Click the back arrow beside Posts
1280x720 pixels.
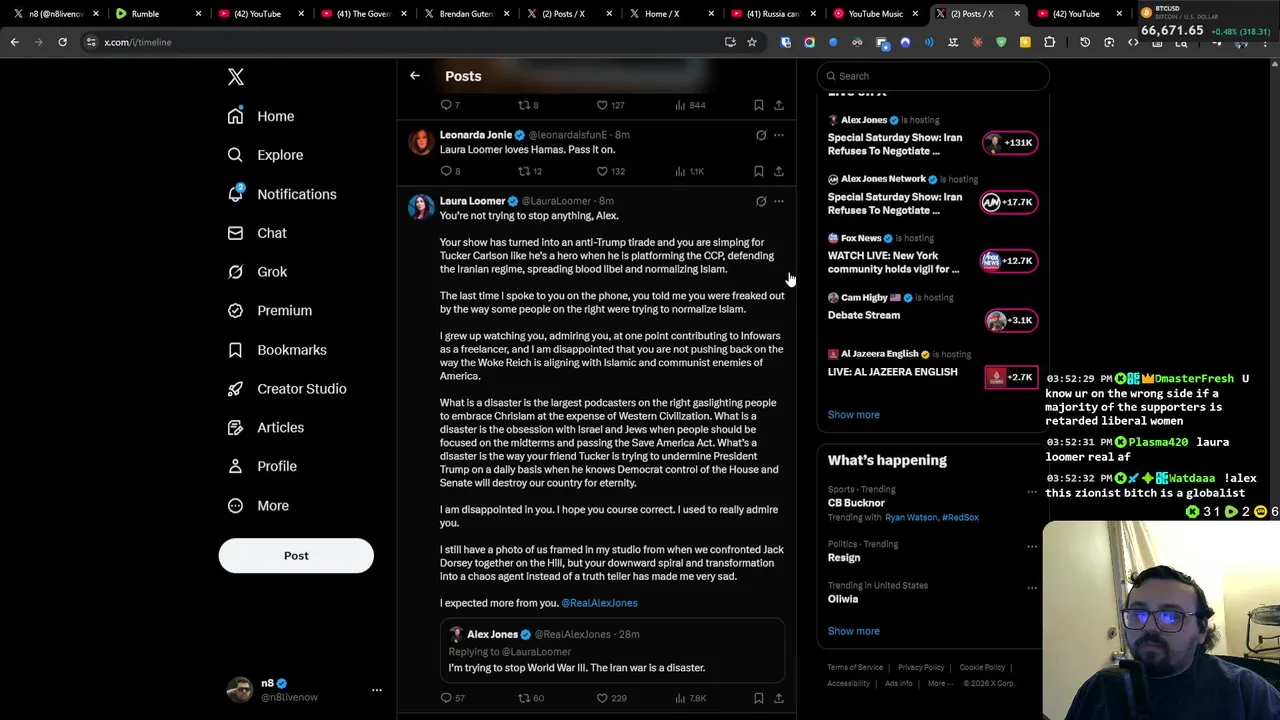click(x=415, y=76)
